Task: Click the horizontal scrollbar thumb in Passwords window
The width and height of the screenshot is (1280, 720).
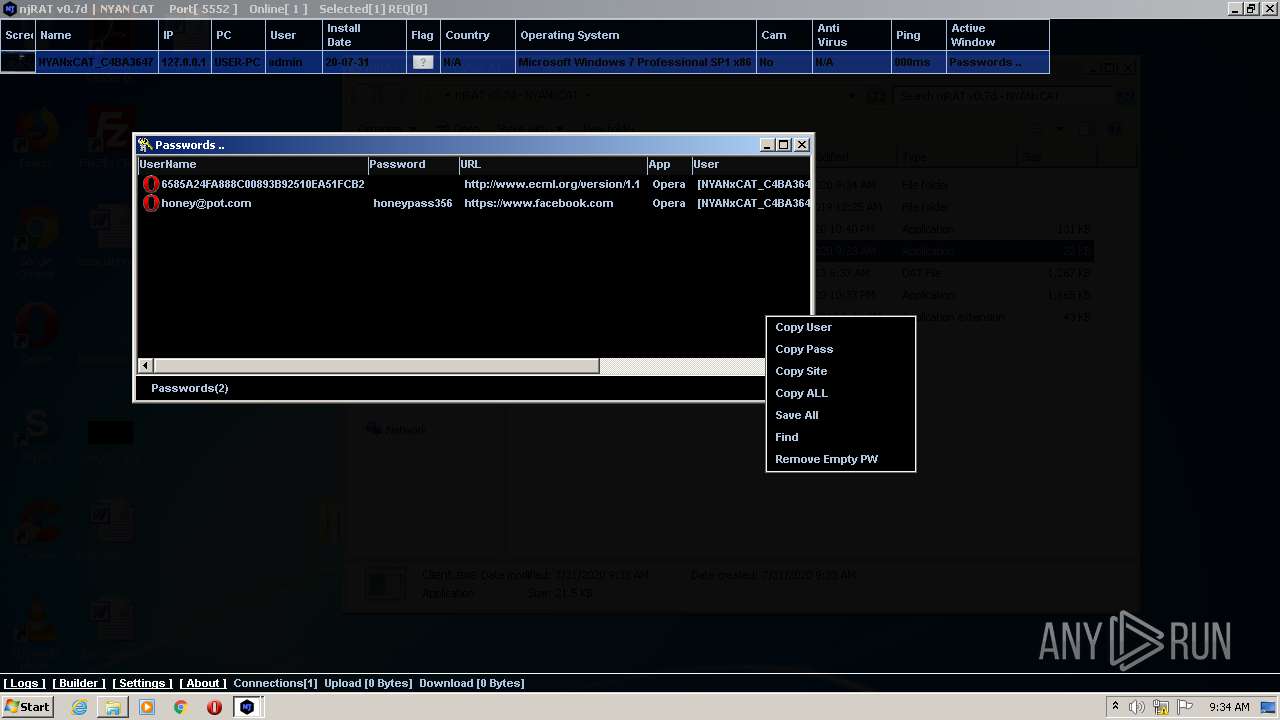Action: point(376,366)
